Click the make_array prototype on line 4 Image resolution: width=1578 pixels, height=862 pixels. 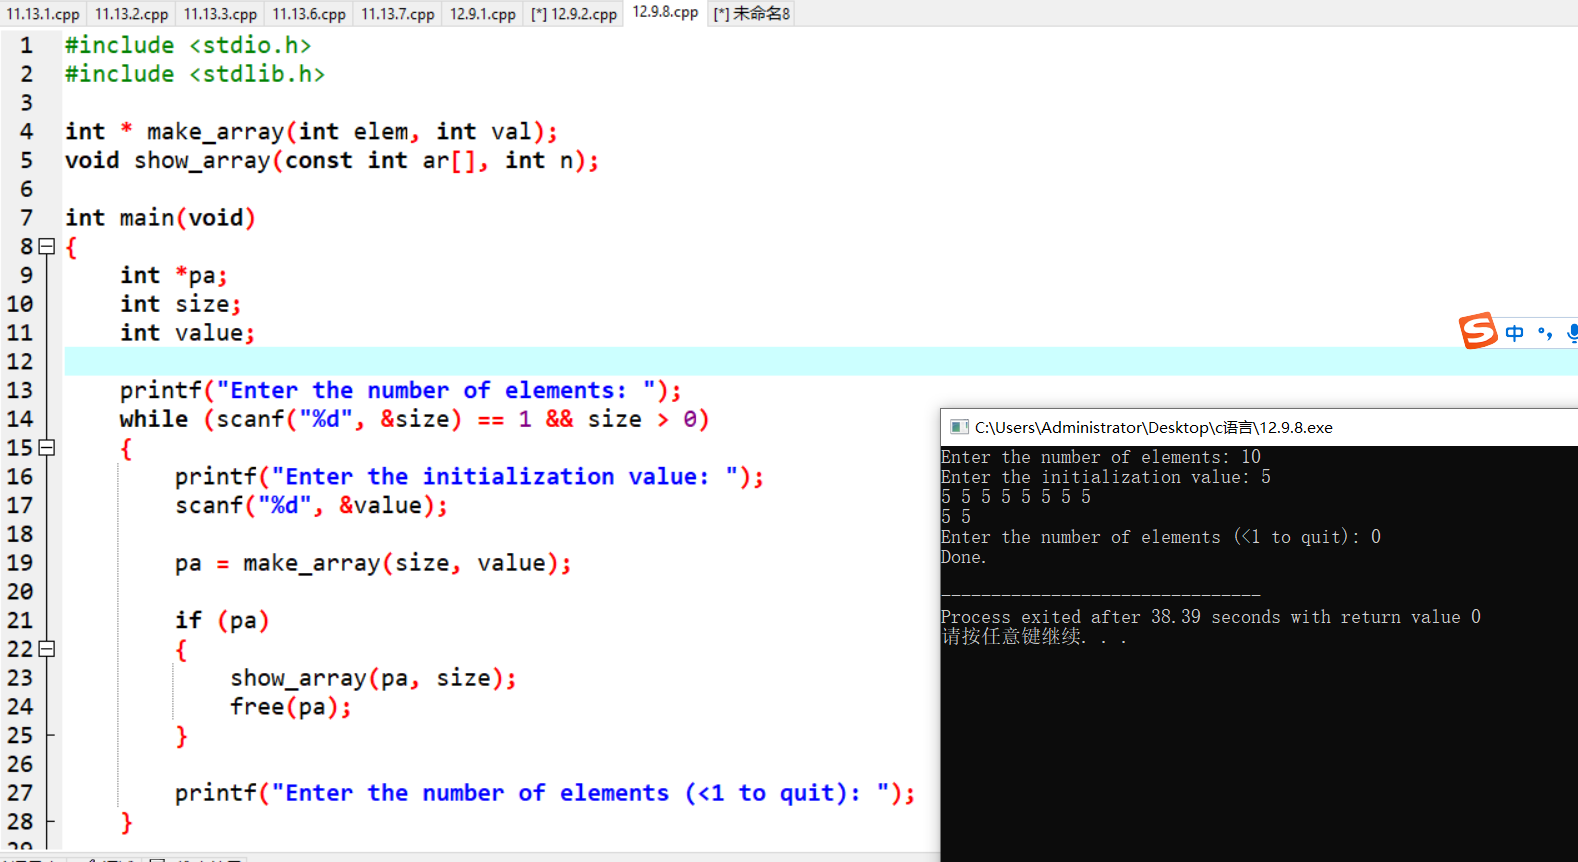click(x=311, y=131)
